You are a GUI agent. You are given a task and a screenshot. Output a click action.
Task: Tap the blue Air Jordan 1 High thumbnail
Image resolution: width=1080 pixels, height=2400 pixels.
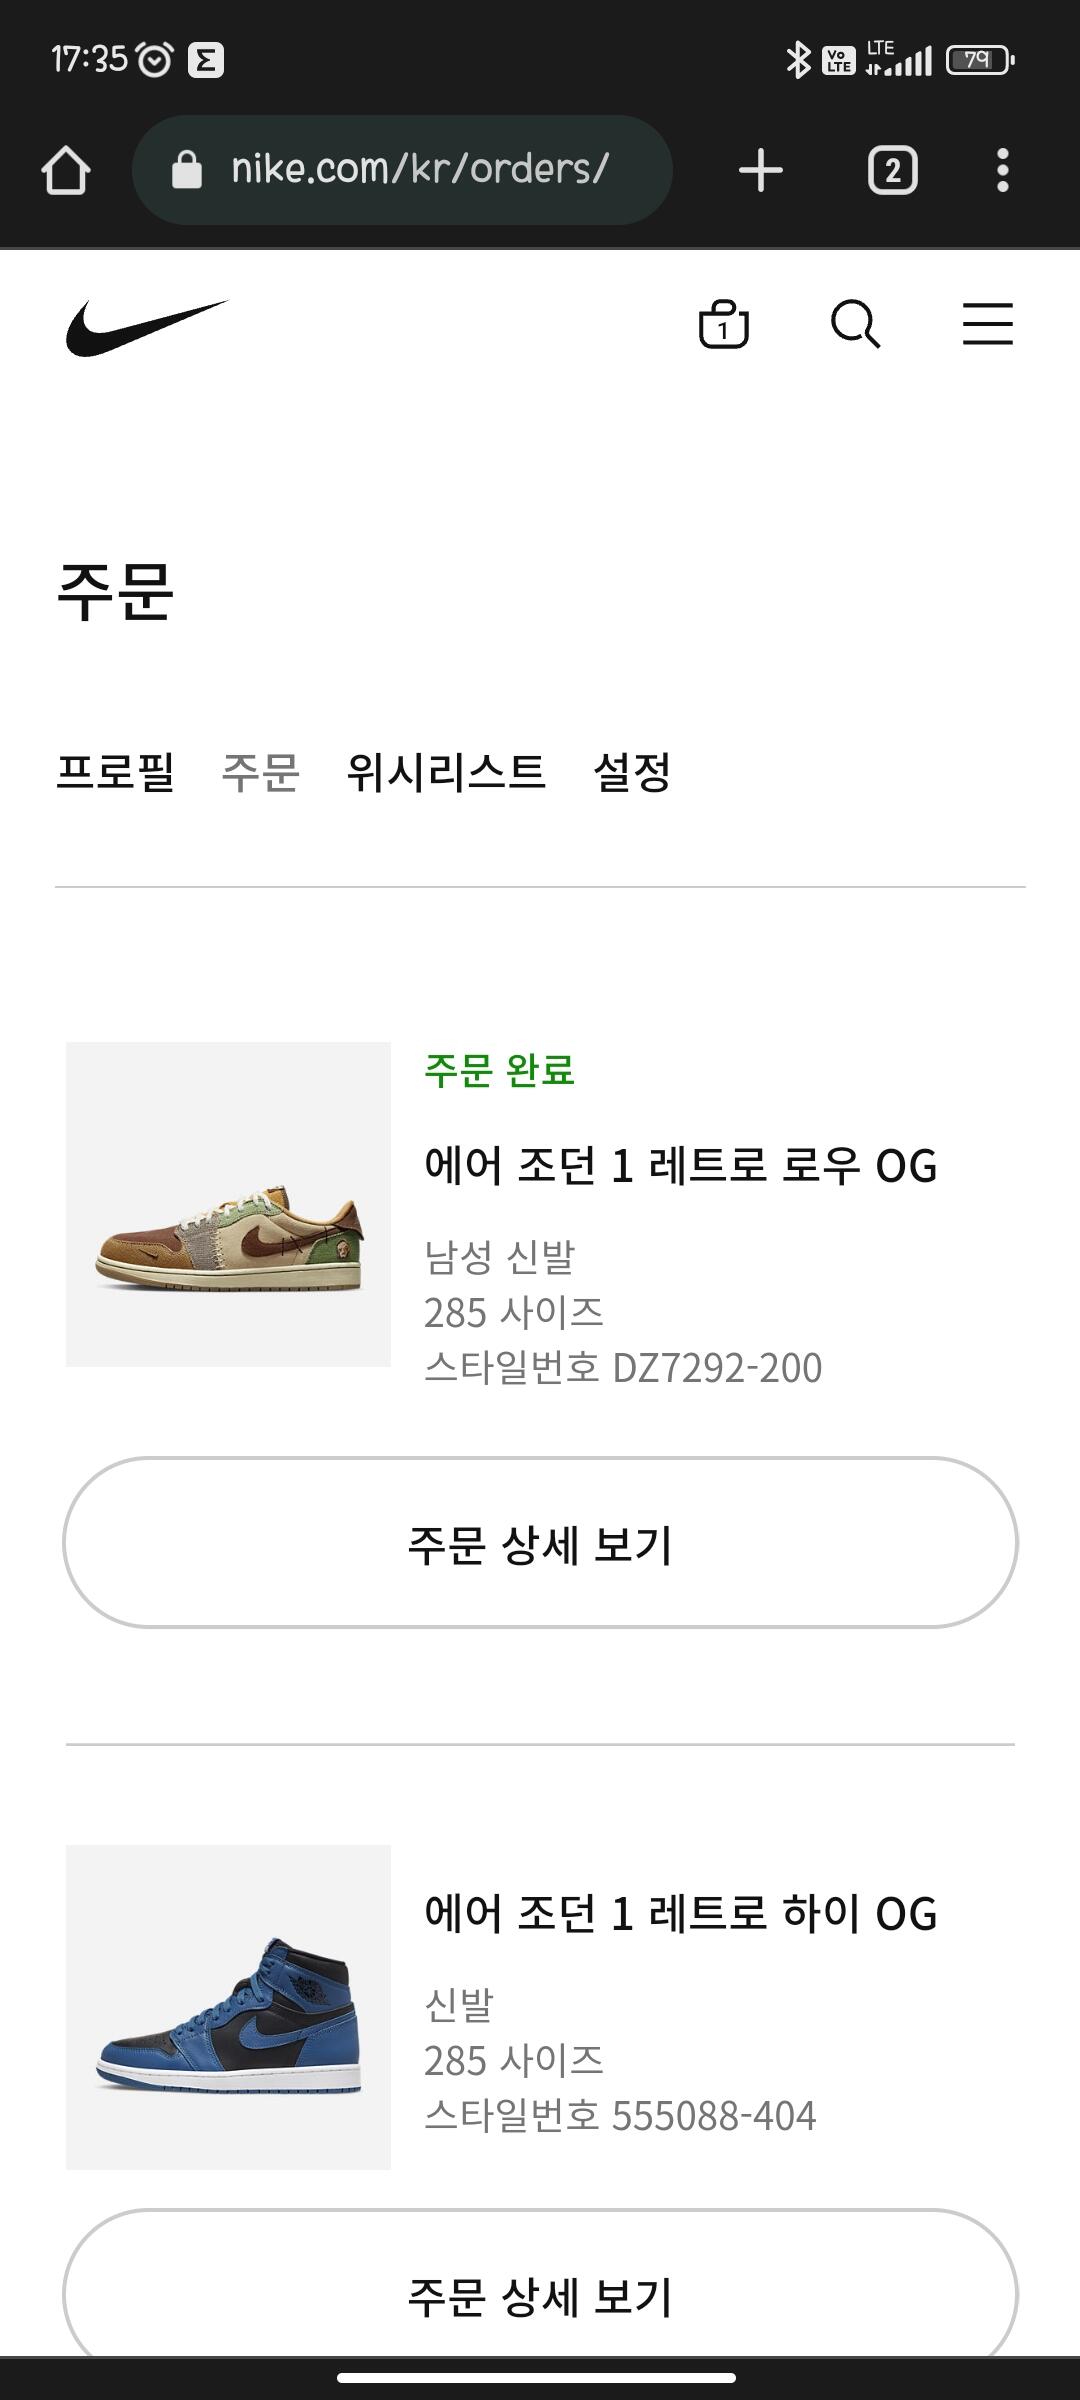[228, 2006]
